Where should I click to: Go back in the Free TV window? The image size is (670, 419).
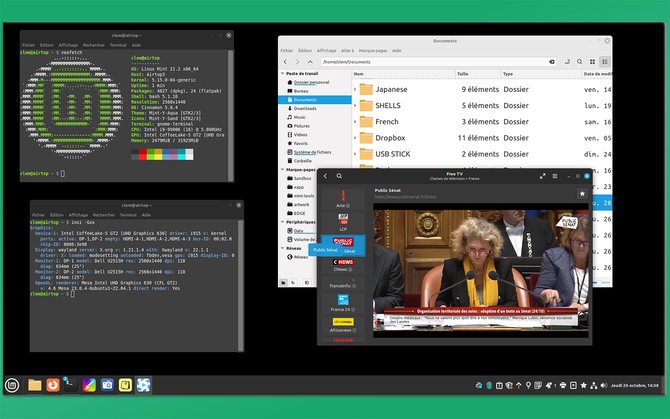(x=326, y=176)
